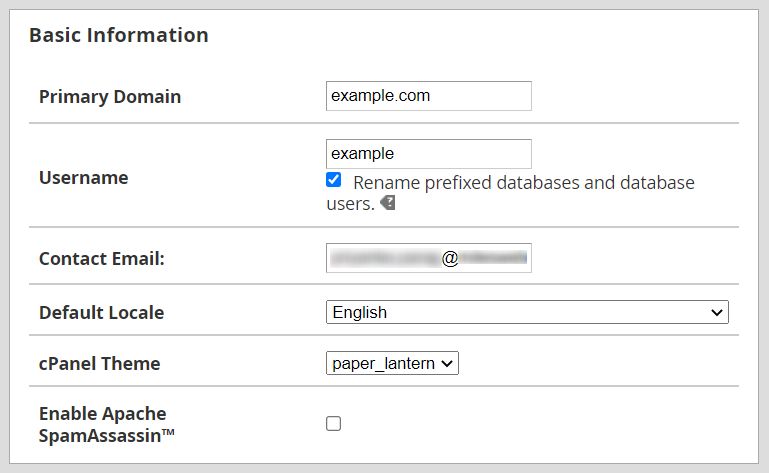Focus the Username text box
The width and height of the screenshot is (769, 473).
click(x=428, y=154)
